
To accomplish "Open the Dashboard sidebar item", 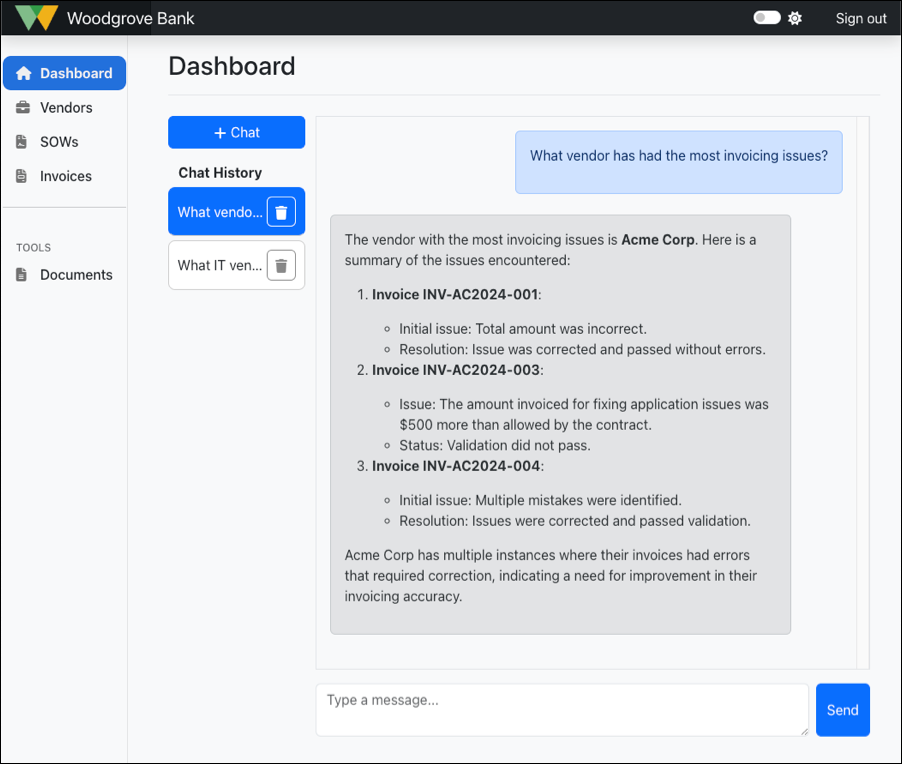I will 64,73.
